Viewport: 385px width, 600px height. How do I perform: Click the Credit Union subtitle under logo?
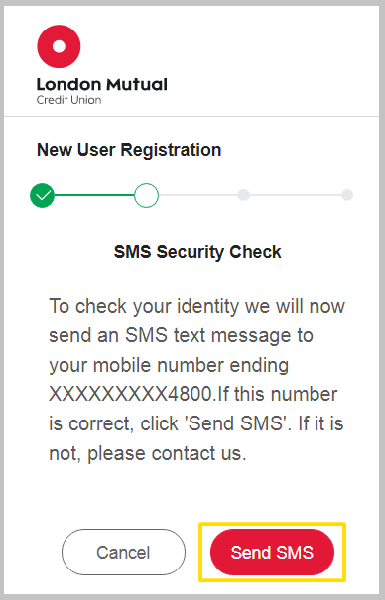[x=69, y=100]
